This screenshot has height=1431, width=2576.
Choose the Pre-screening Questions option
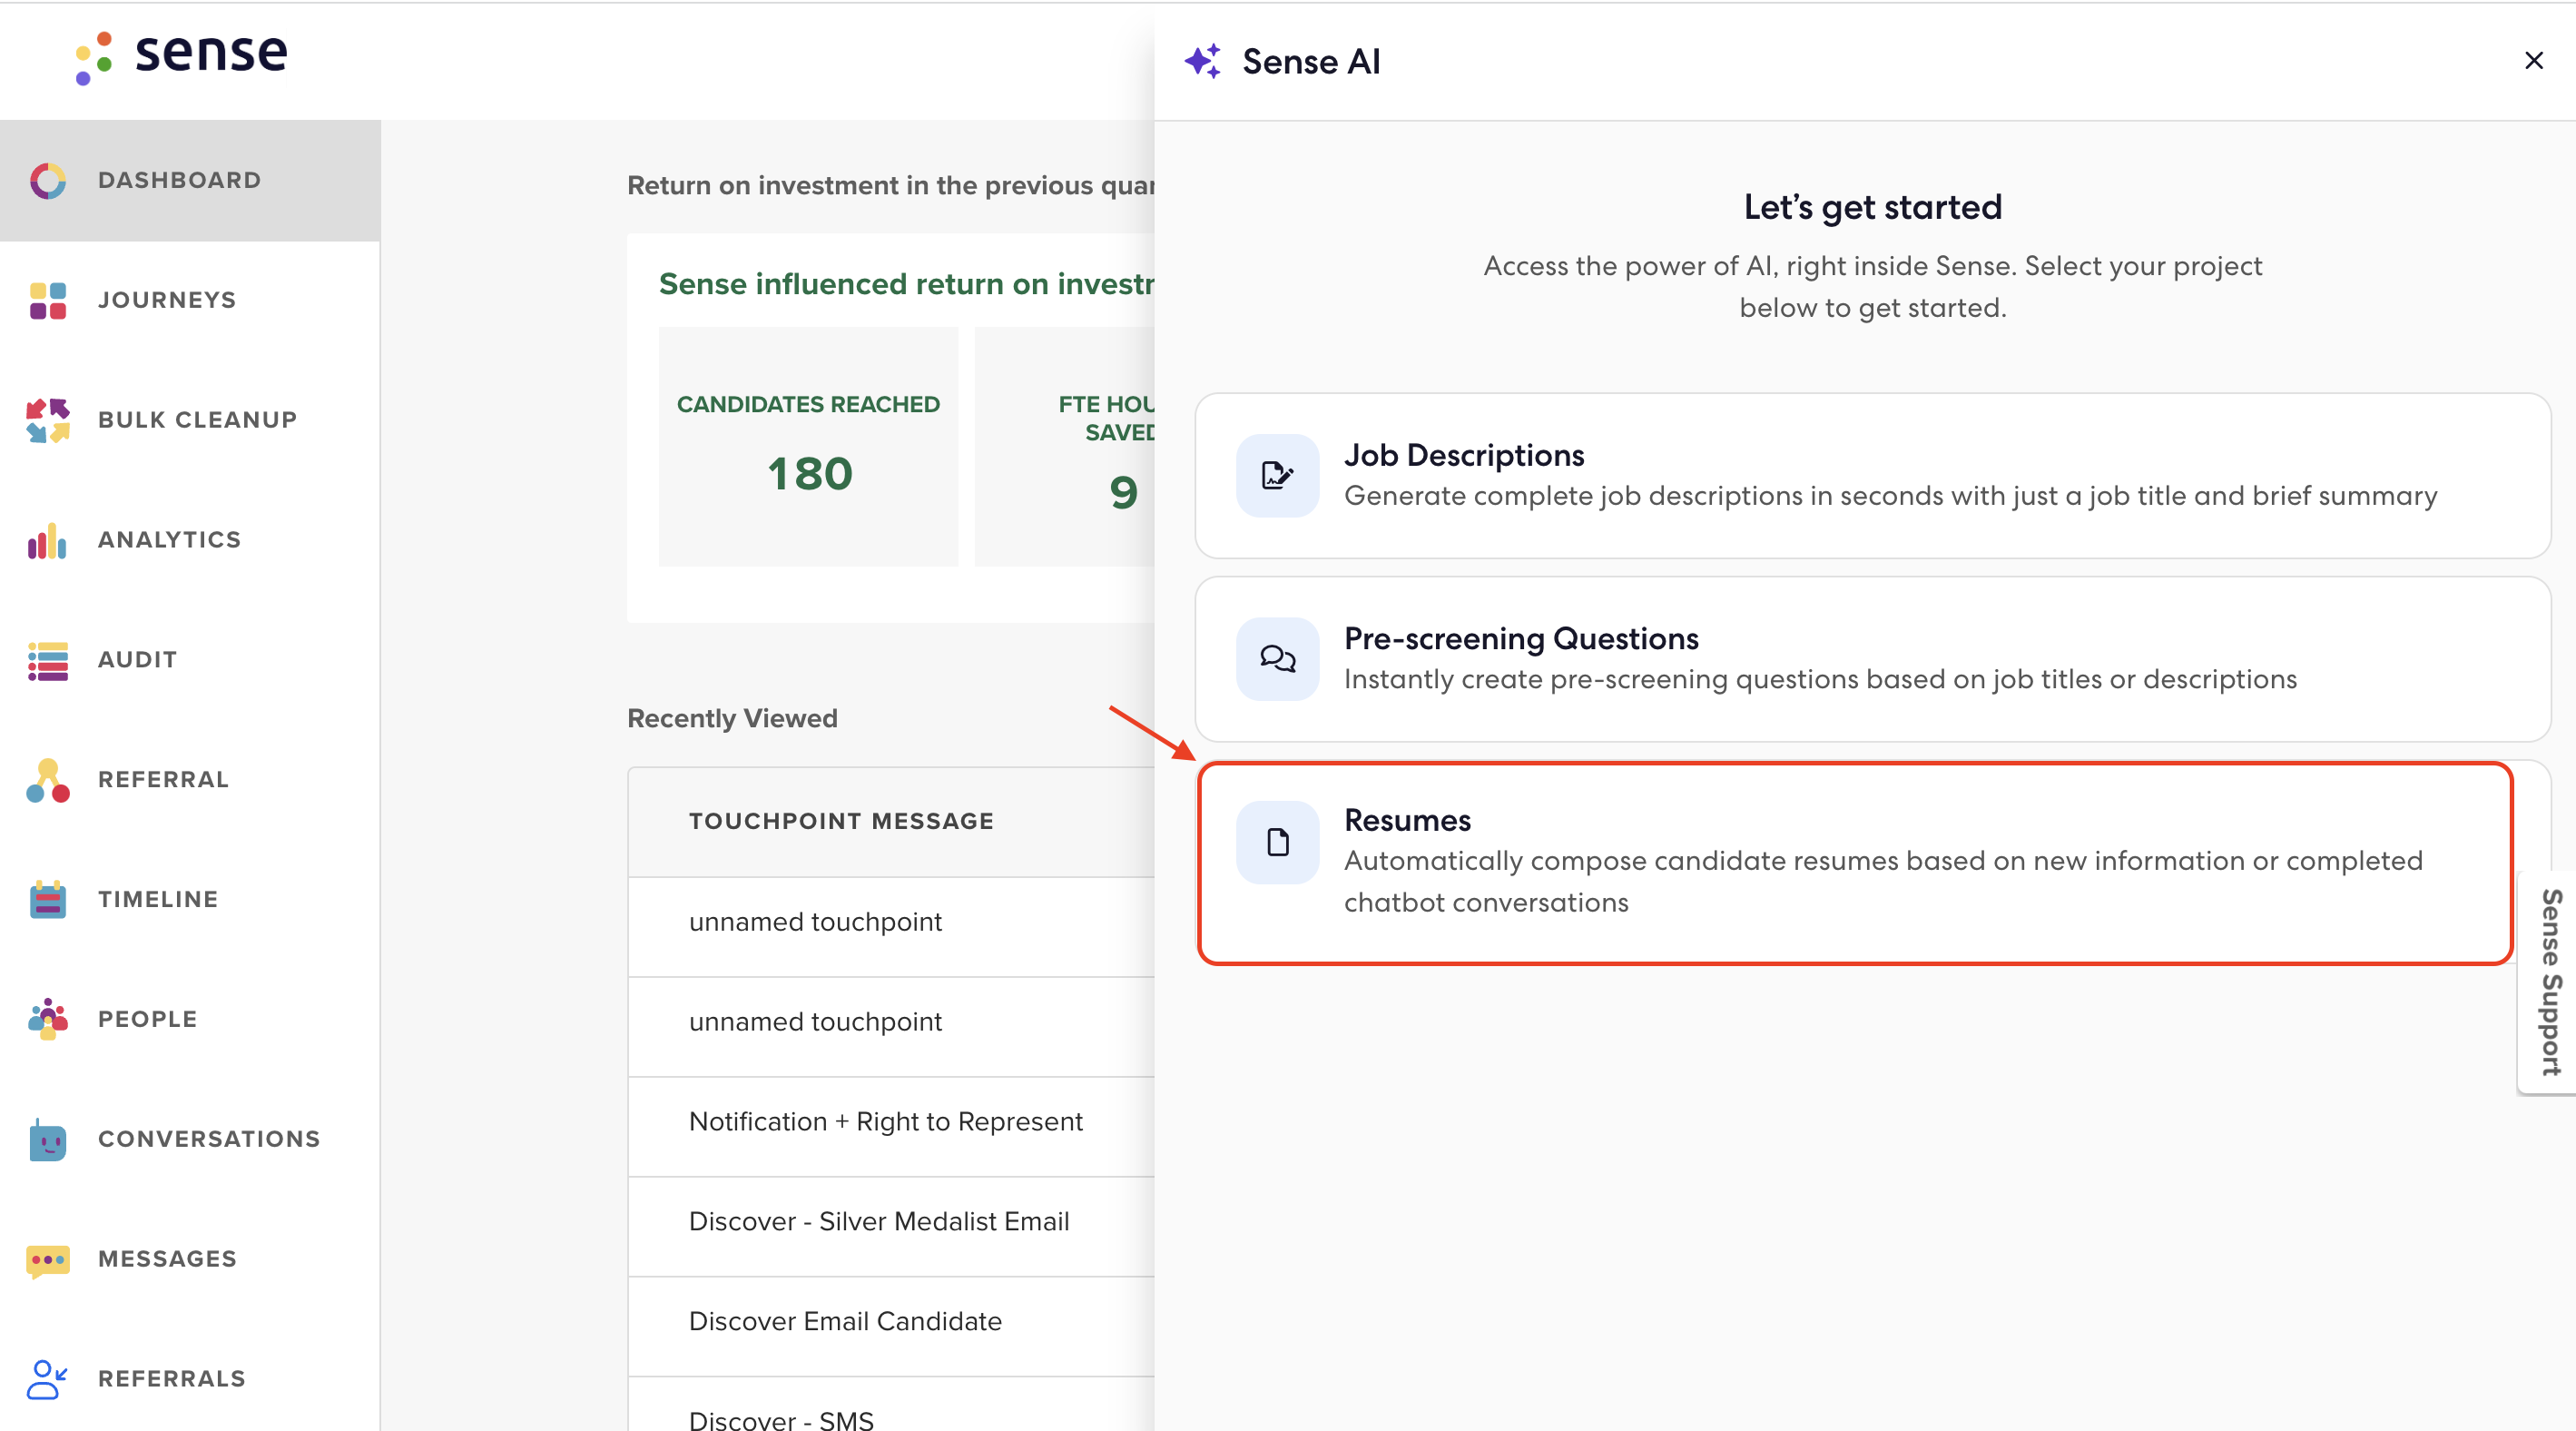[x=1872, y=658]
